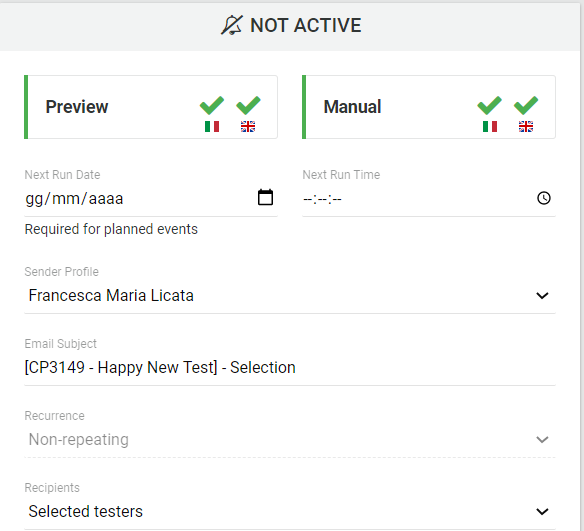584x531 pixels.
Task: Expand the Recipients Selected testers dropdown
Action: 290,512
